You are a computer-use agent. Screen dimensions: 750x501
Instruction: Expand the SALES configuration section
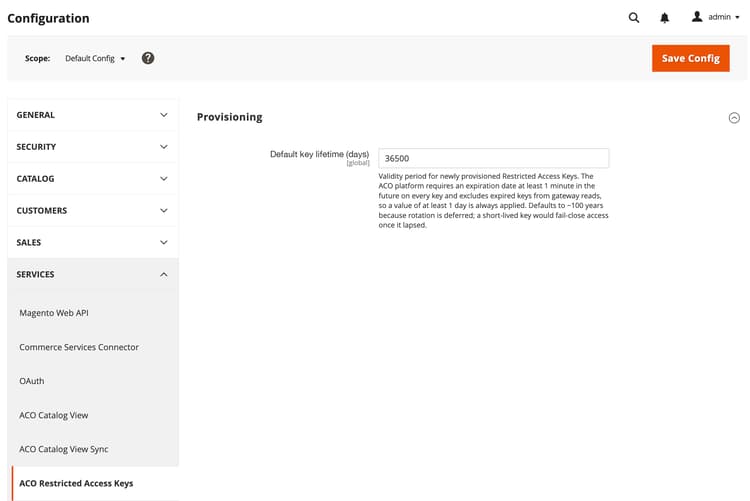[x=93, y=243]
